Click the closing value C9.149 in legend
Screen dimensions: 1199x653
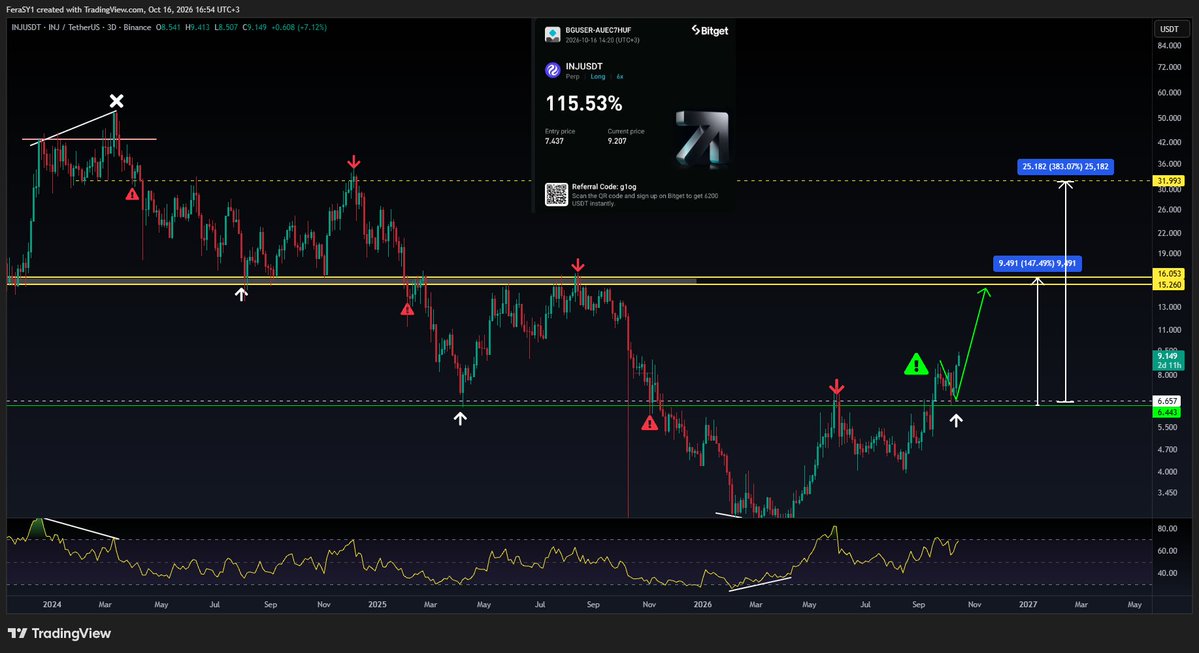255,28
